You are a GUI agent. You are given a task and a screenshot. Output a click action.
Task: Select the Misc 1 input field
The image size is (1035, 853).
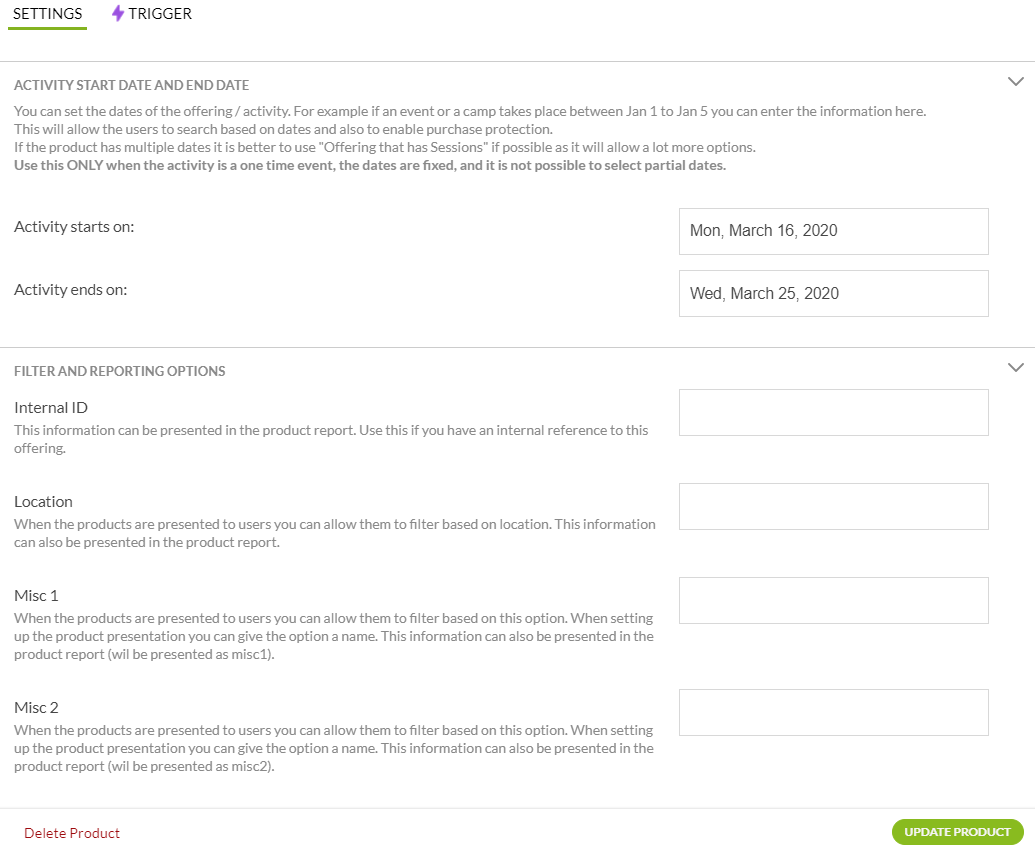tap(833, 601)
